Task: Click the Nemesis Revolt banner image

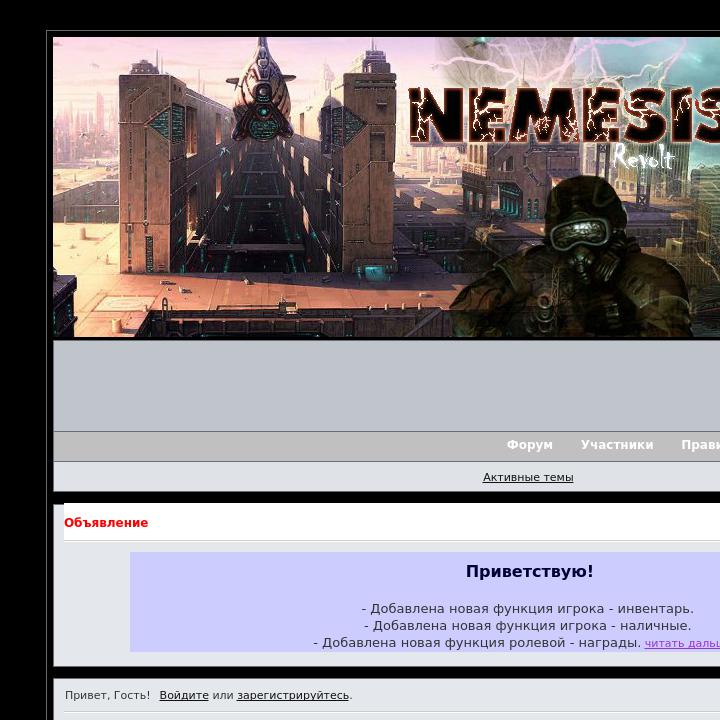Action: click(x=387, y=187)
